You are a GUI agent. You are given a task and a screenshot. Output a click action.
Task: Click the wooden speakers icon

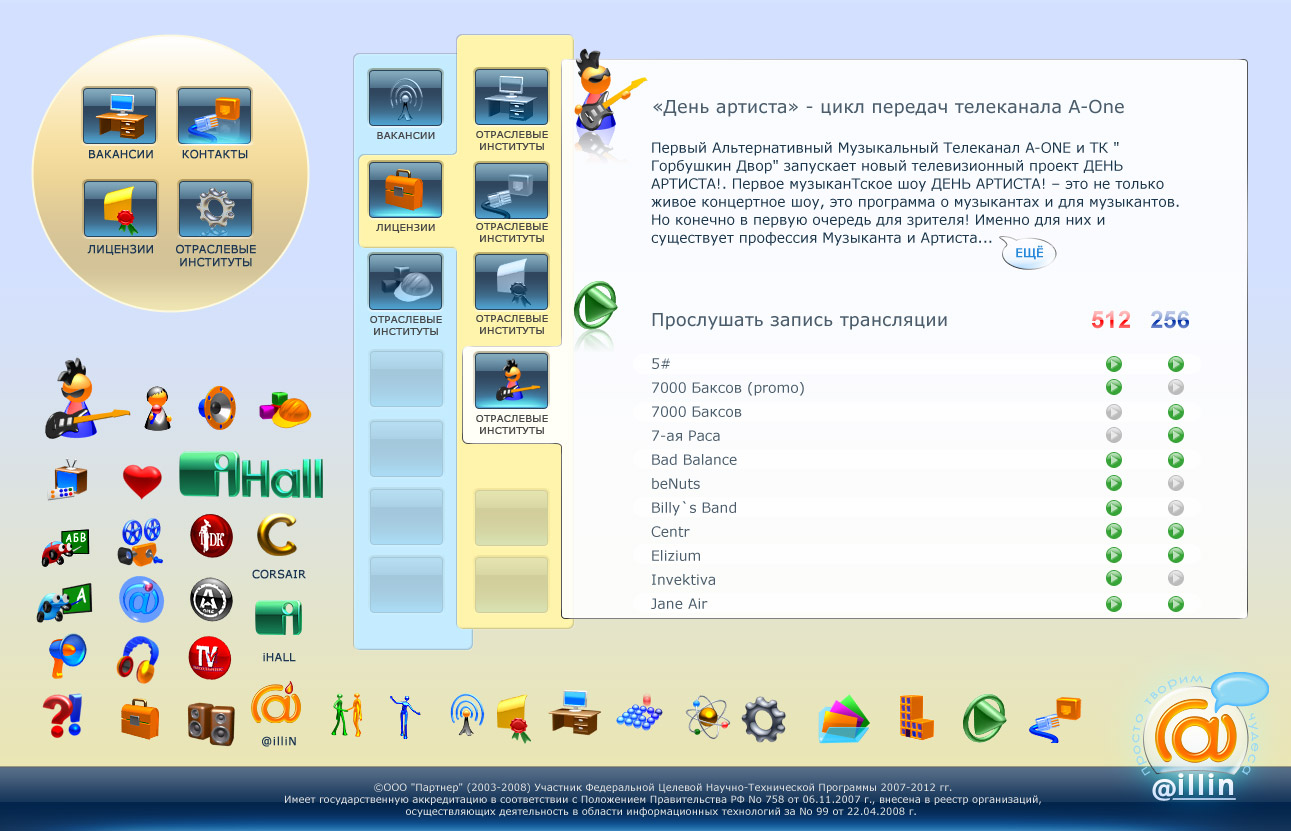tap(211, 720)
